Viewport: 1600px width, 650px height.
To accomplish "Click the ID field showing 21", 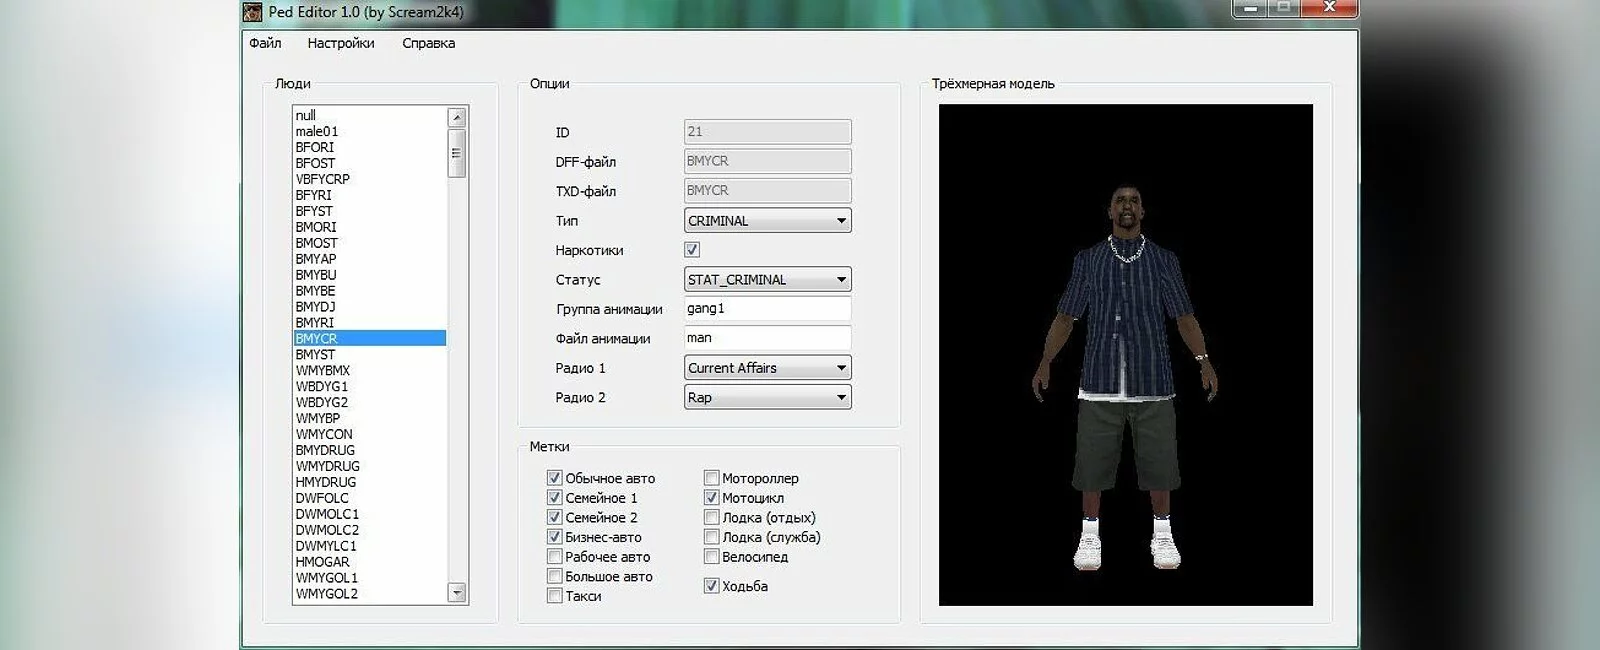I will [x=768, y=132].
